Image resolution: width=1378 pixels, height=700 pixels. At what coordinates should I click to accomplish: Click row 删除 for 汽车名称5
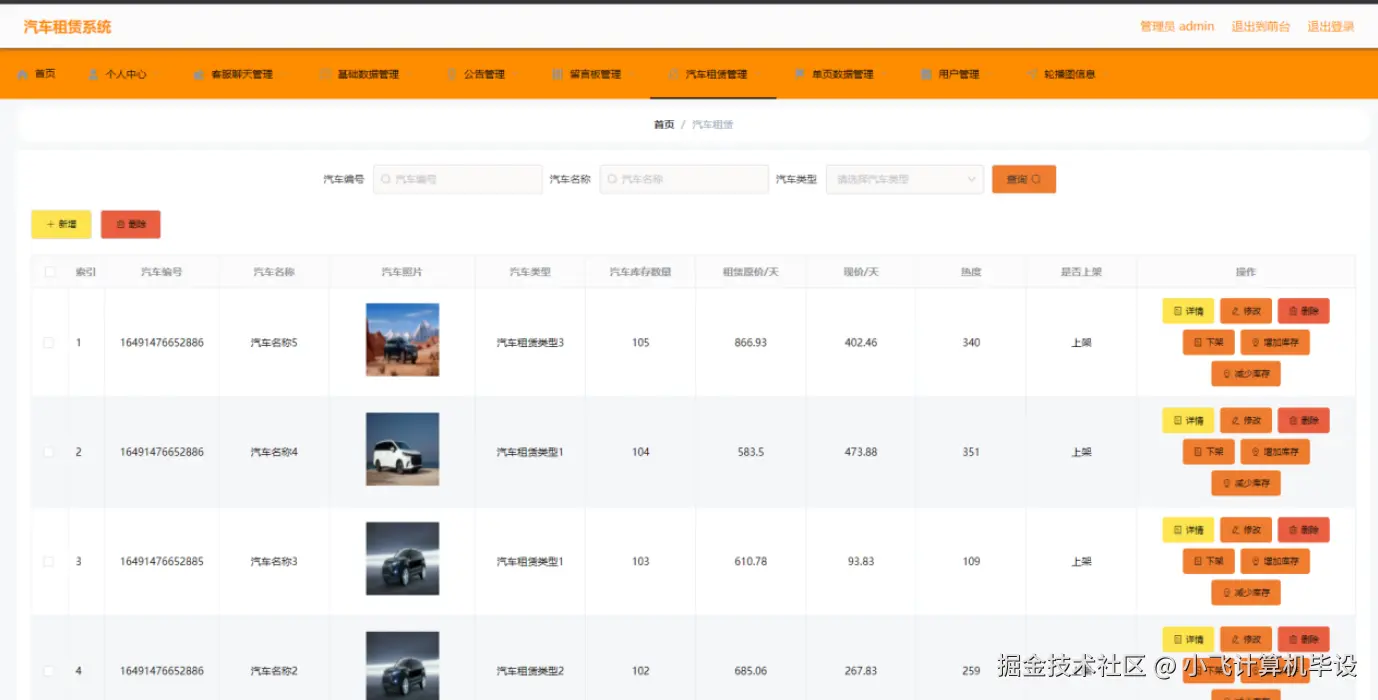click(1304, 311)
